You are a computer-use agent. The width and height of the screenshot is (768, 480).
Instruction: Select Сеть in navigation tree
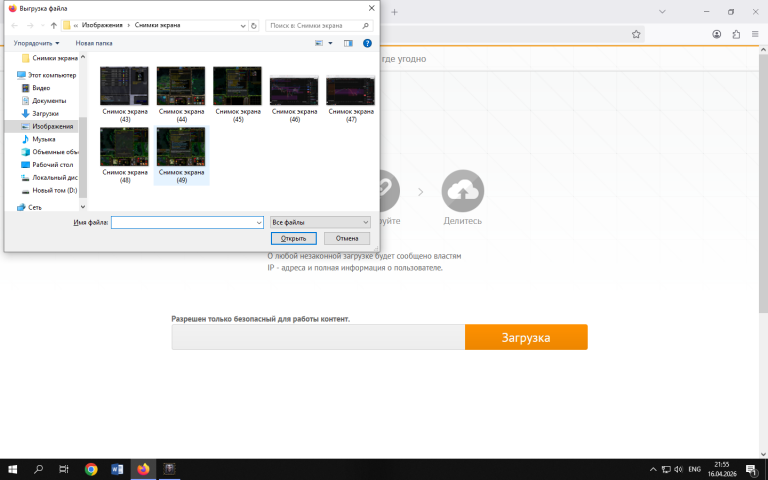[x=29, y=207]
